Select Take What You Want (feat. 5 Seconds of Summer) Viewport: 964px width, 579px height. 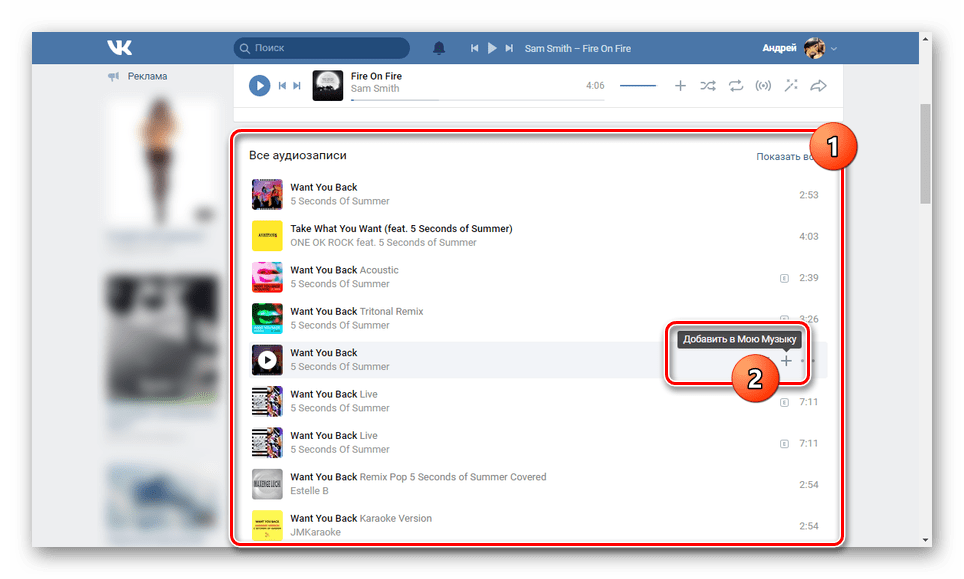coord(401,229)
